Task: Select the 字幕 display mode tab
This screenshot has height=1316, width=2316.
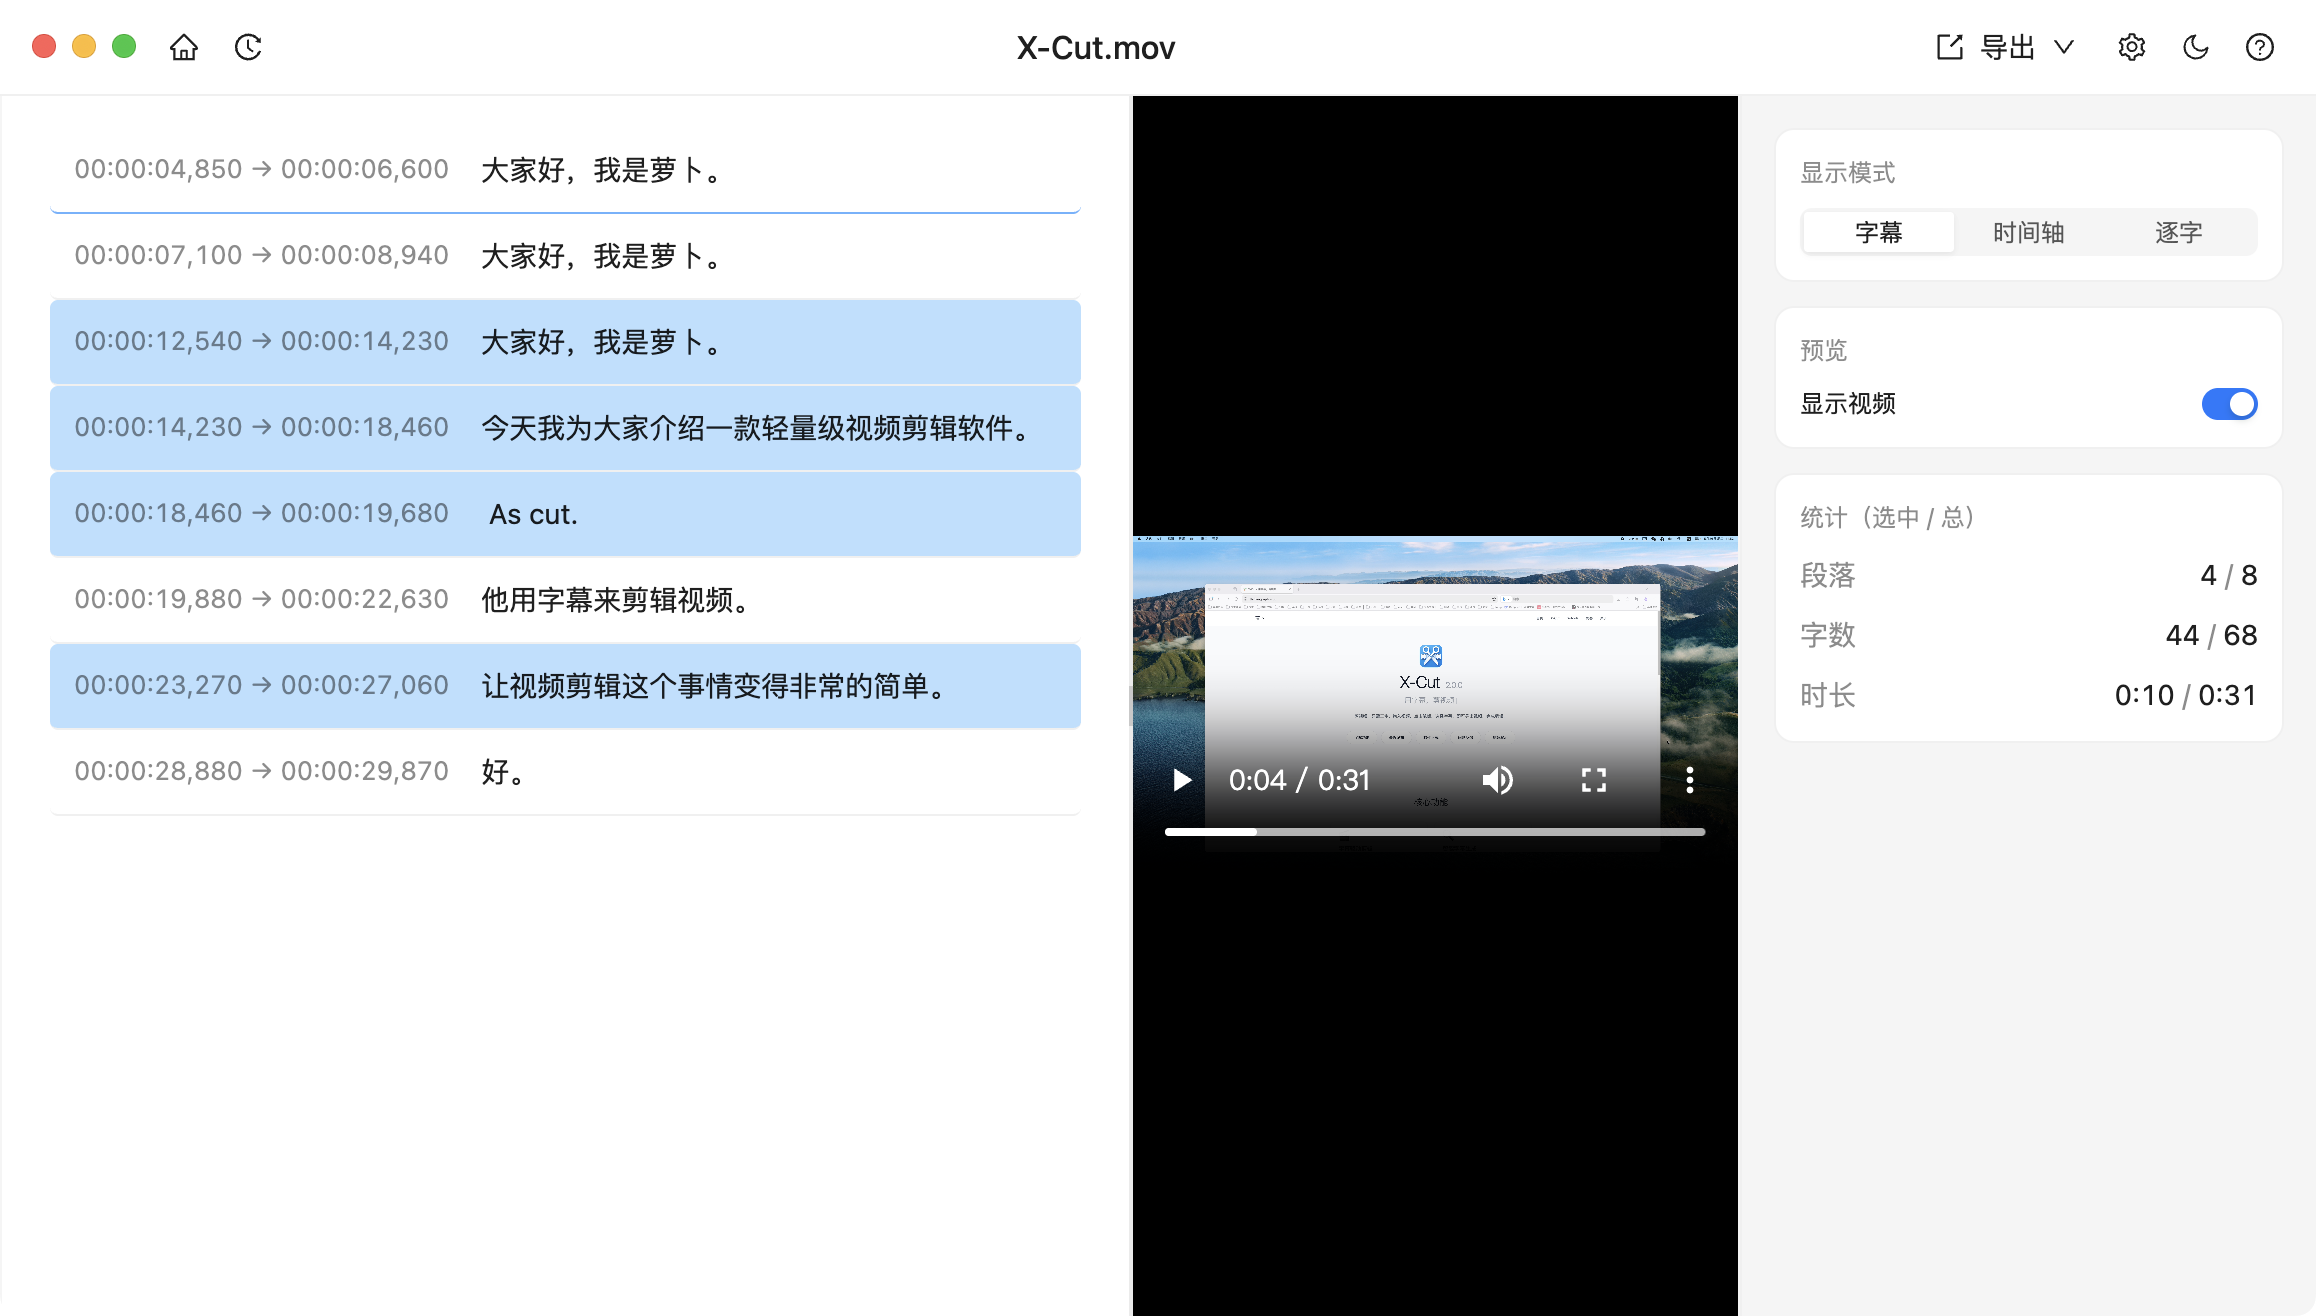Action: click(x=1878, y=232)
